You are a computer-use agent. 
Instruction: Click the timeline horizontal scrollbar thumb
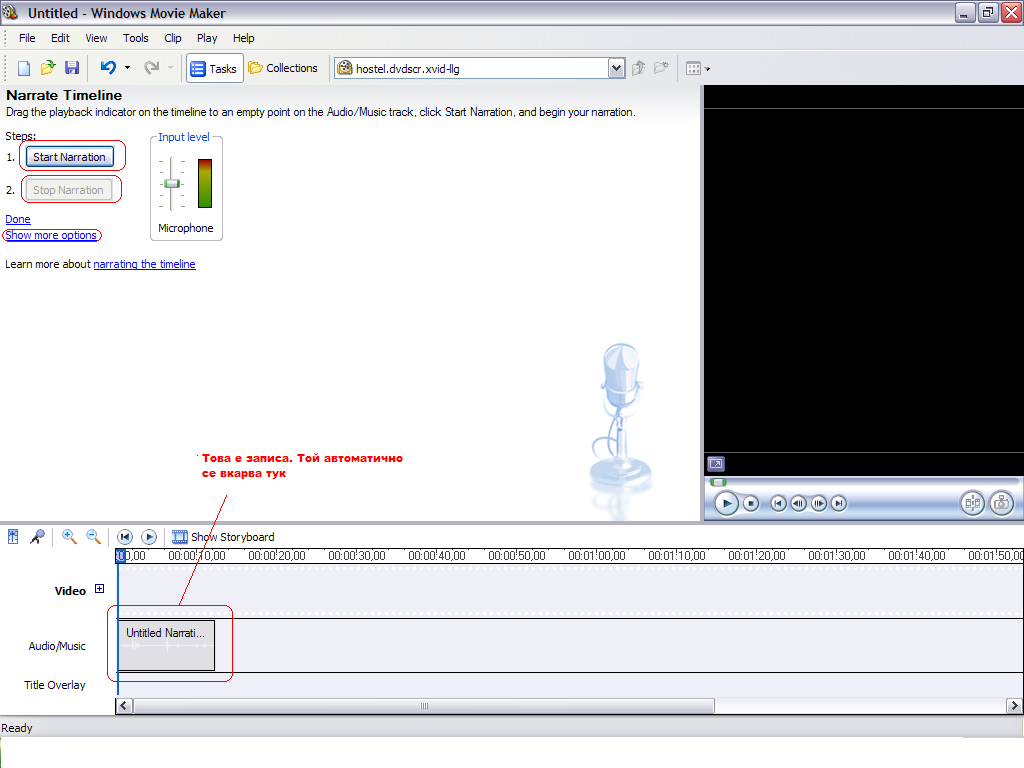point(424,706)
